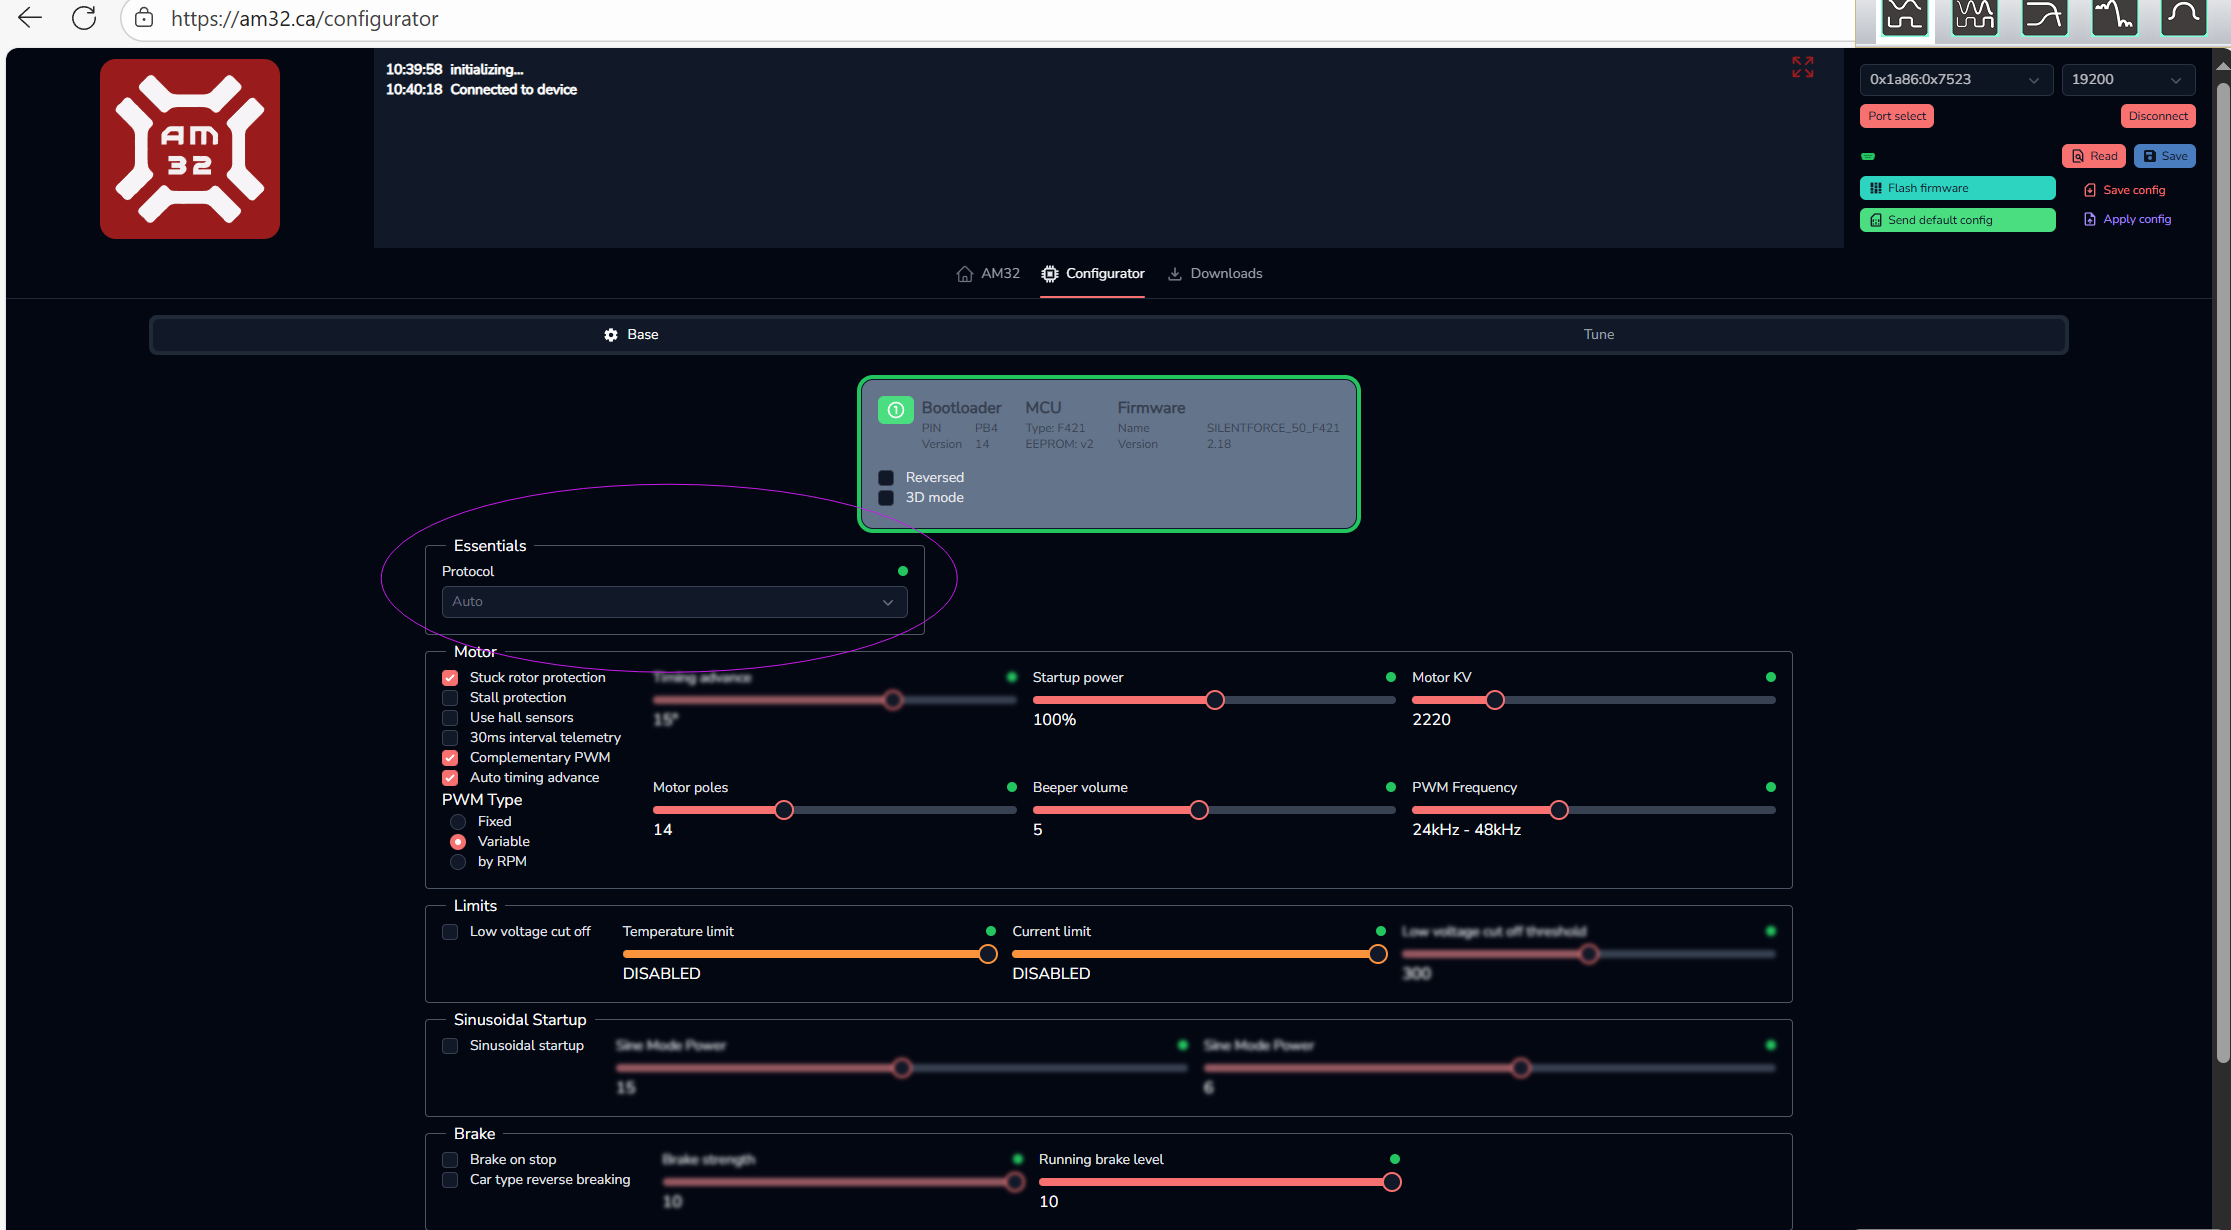2231x1230 pixels.
Task: Open the 0x1a86:0x7523 port dropdown
Action: coord(1955,80)
